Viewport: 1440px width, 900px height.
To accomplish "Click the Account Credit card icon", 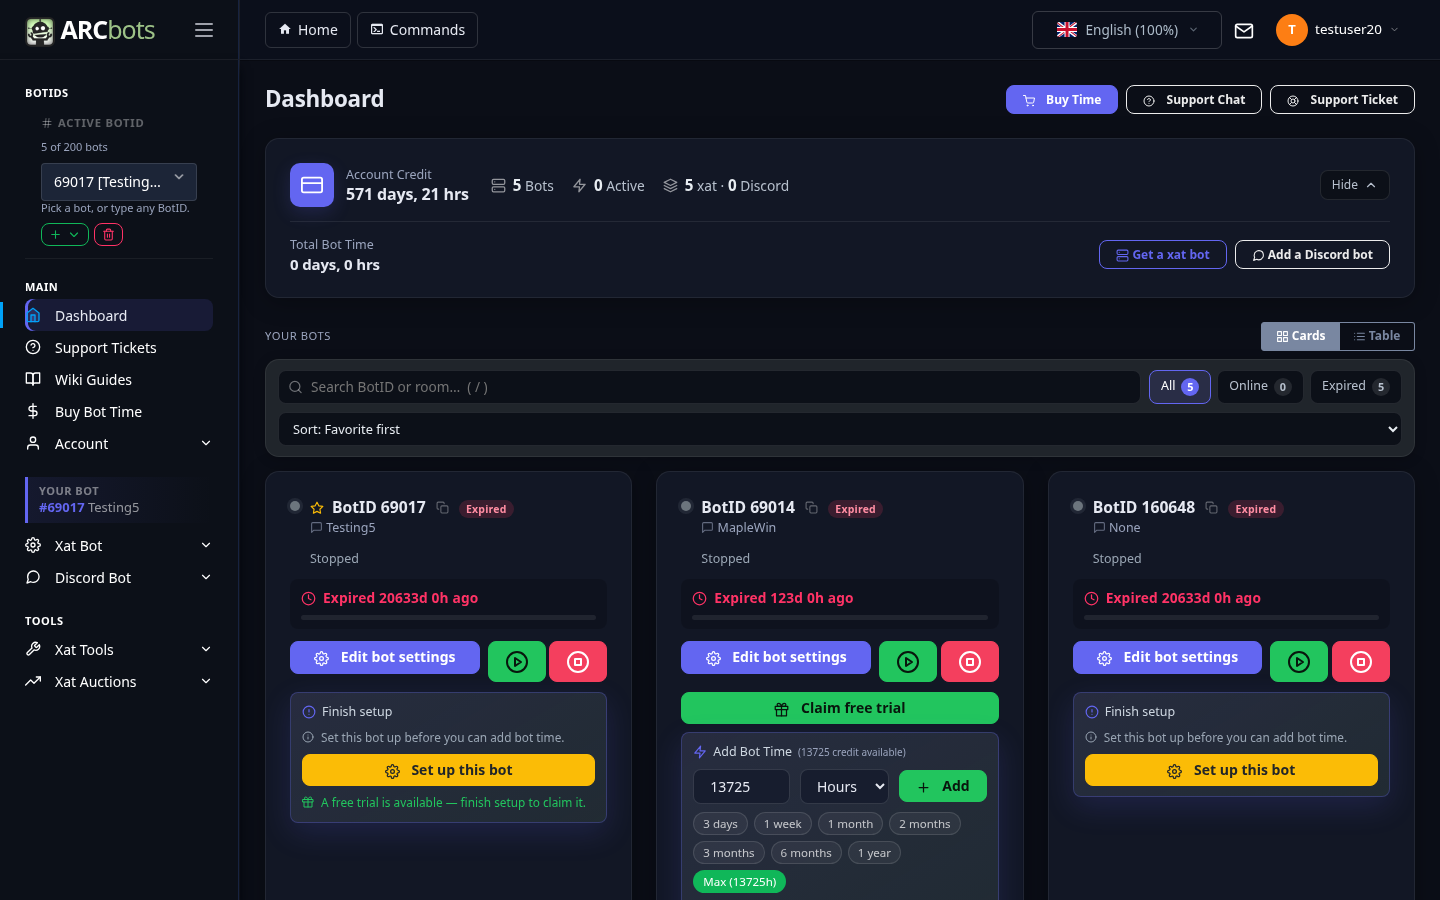I will pyautogui.click(x=312, y=185).
